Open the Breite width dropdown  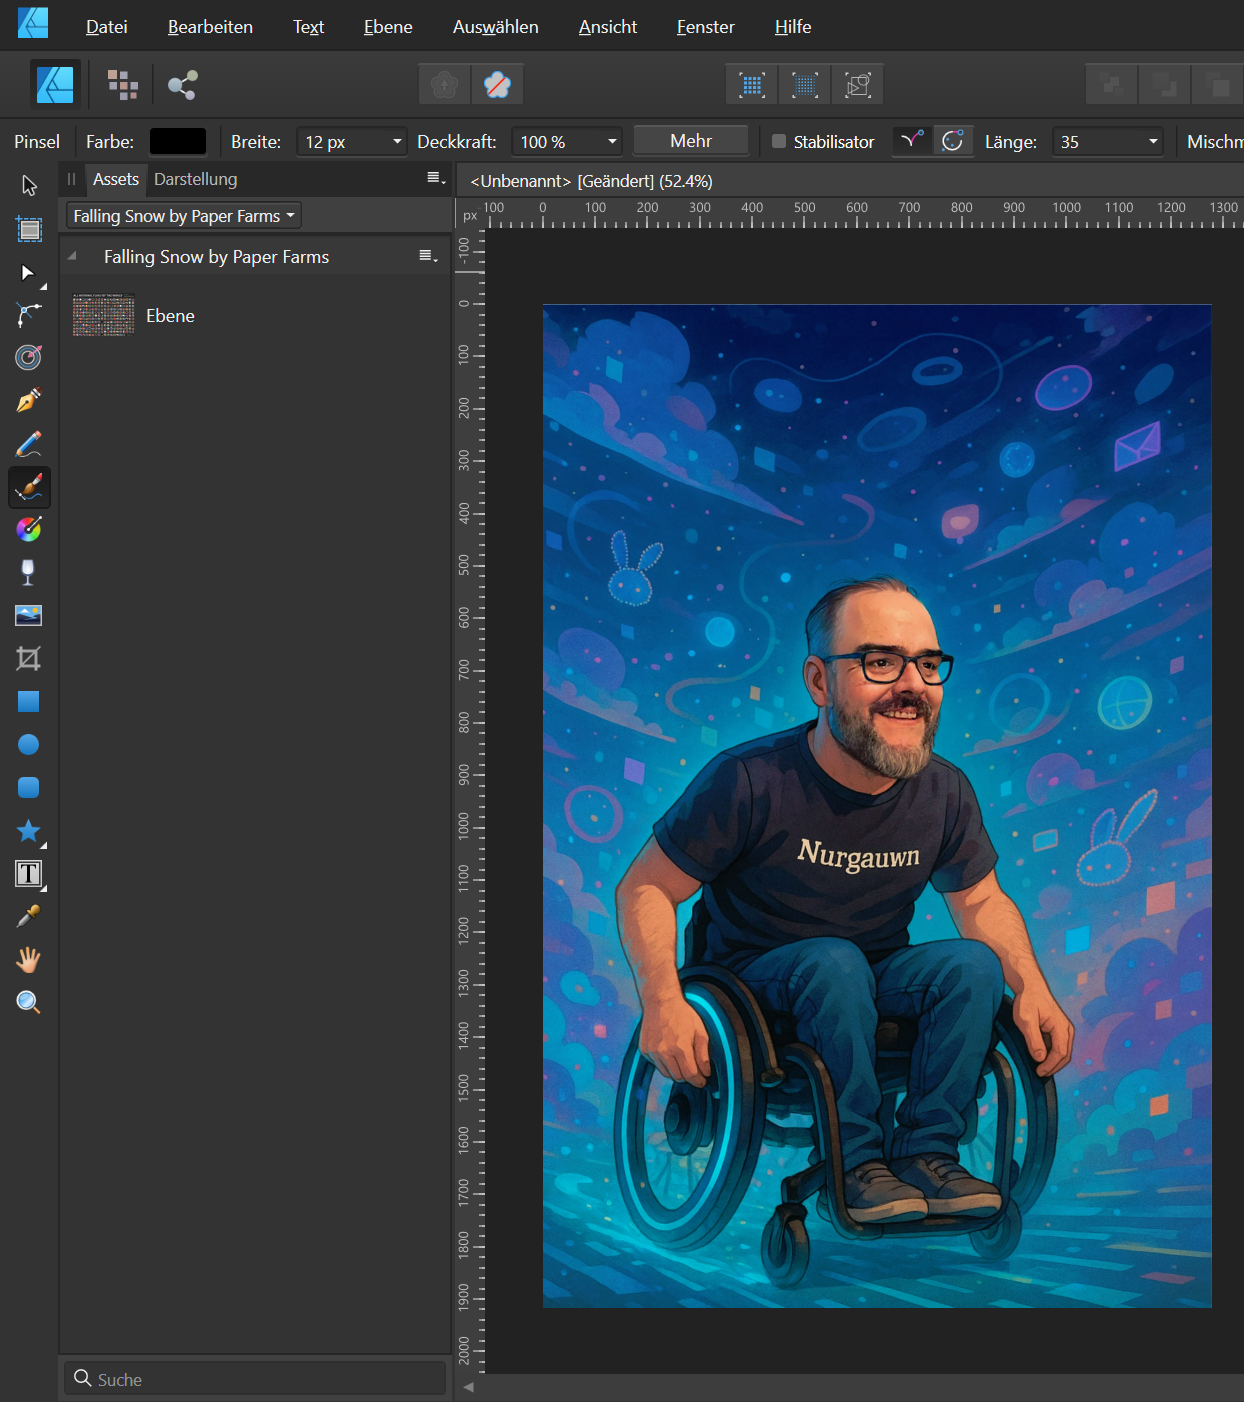click(x=397, y=142)
